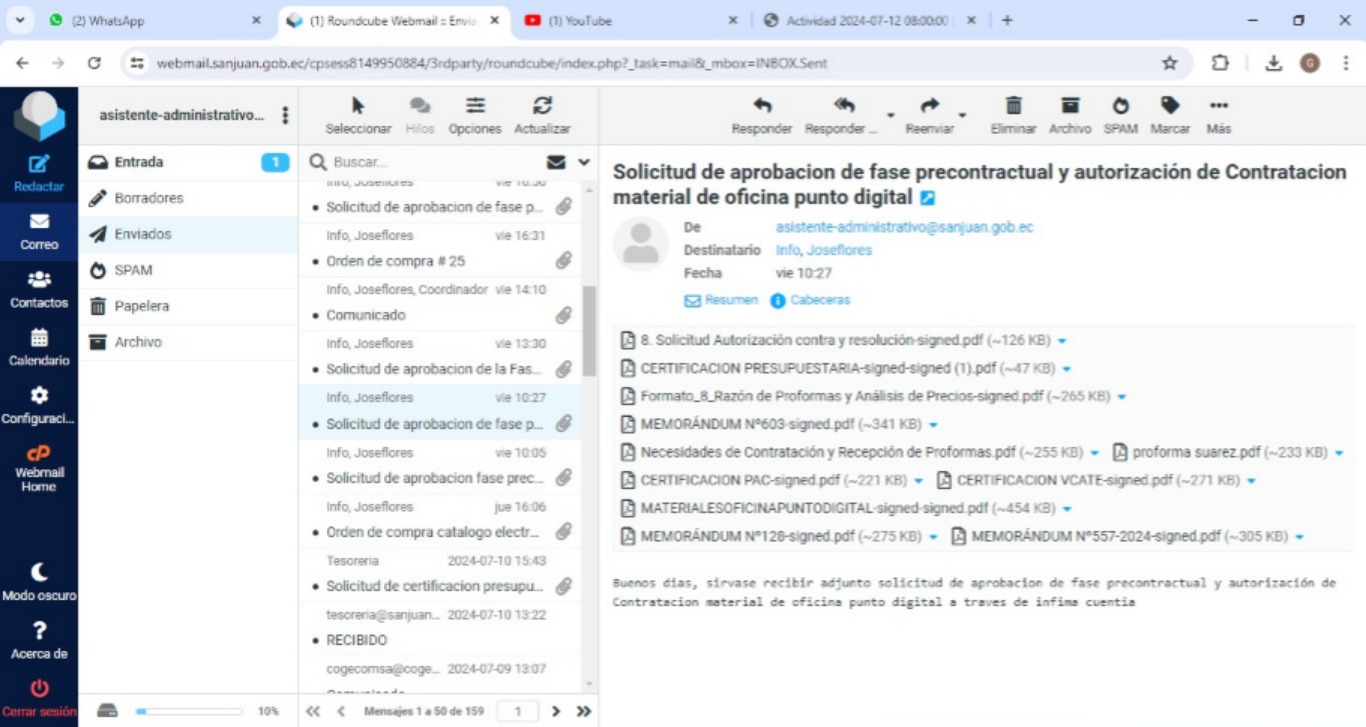Click the Buscar search field
The height and width of the screenshot is (727, 1366).
coord(430,162)
